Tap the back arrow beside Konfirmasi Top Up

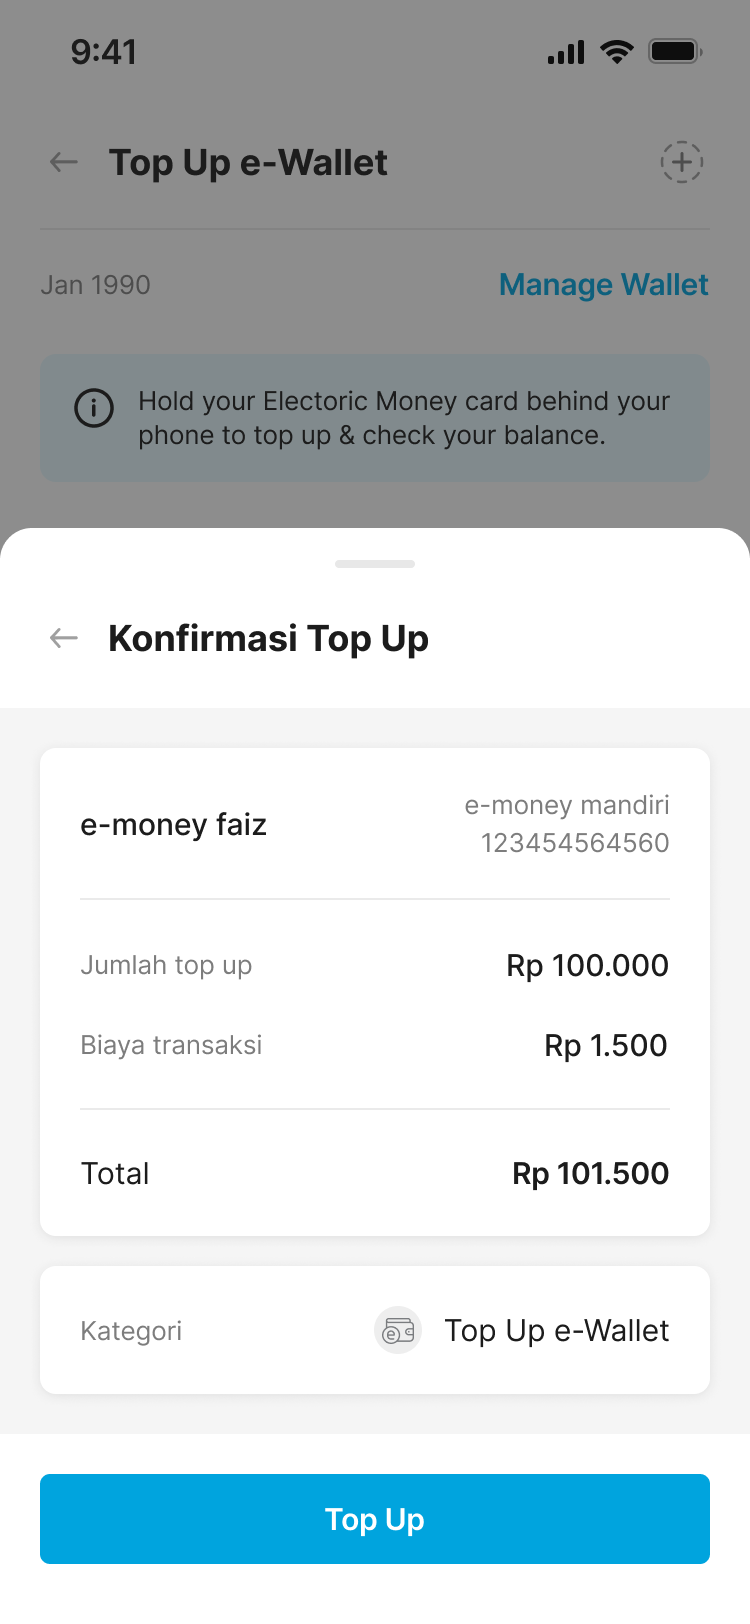pyautogui.click(x=64, y=638)
